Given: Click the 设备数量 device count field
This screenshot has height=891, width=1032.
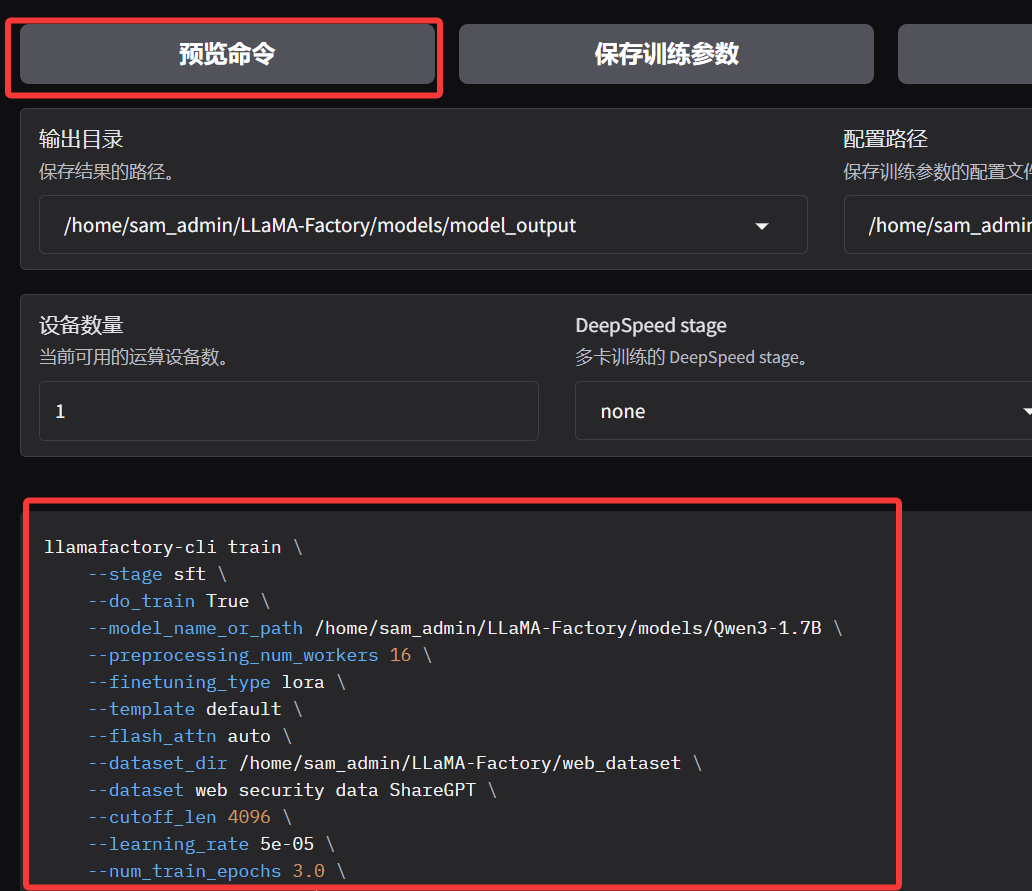Looking at the screenshot, I should (289, 411).
